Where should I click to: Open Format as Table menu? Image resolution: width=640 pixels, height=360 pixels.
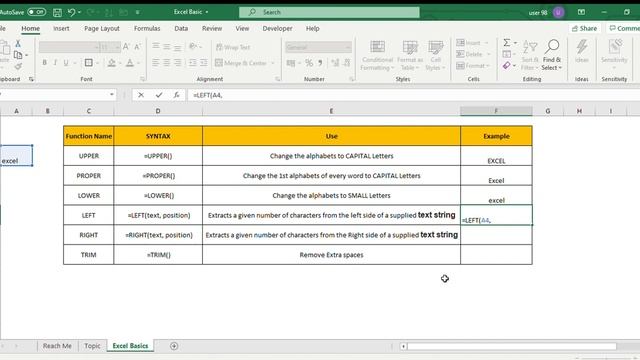[410, 55]
